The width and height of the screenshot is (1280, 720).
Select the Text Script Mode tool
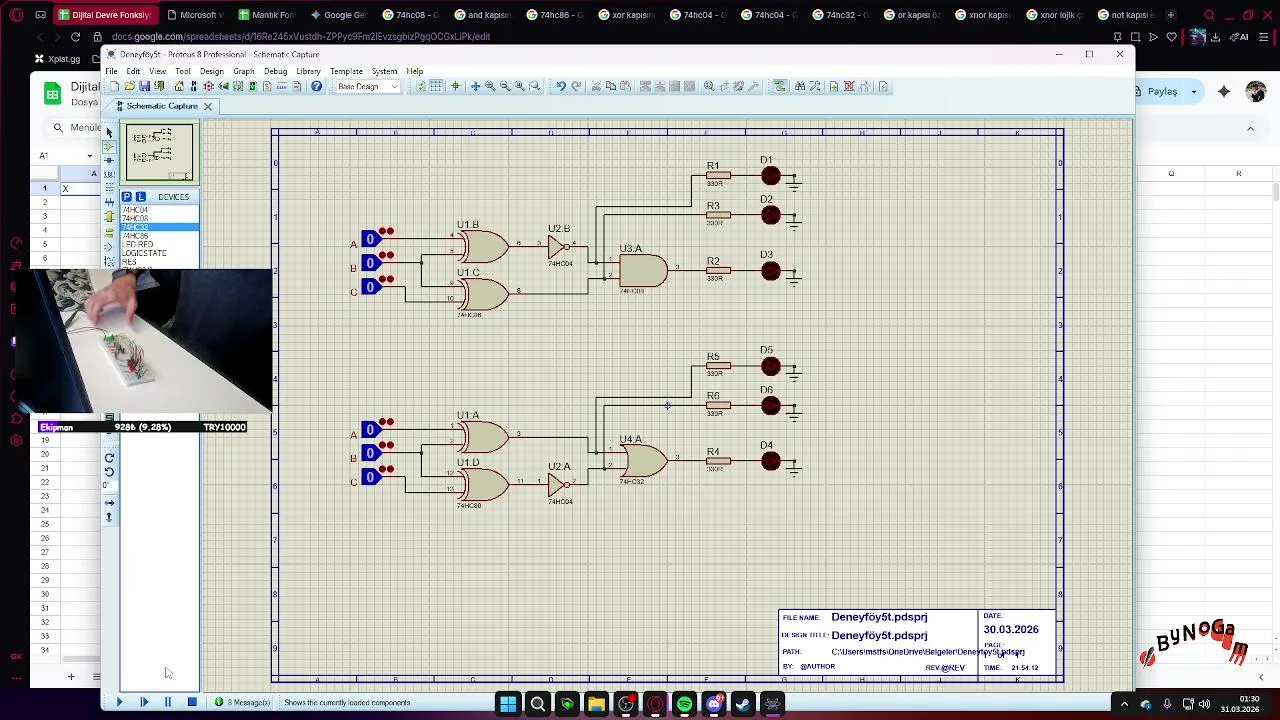[x=109, y=188]
